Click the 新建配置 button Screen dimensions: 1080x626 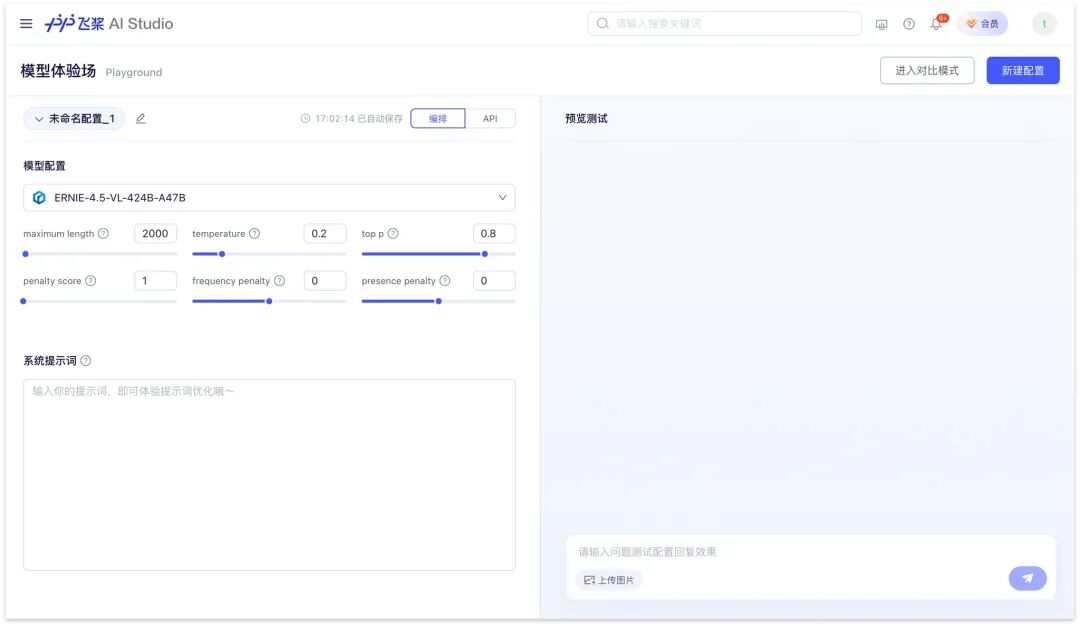tap(1022, 70)
